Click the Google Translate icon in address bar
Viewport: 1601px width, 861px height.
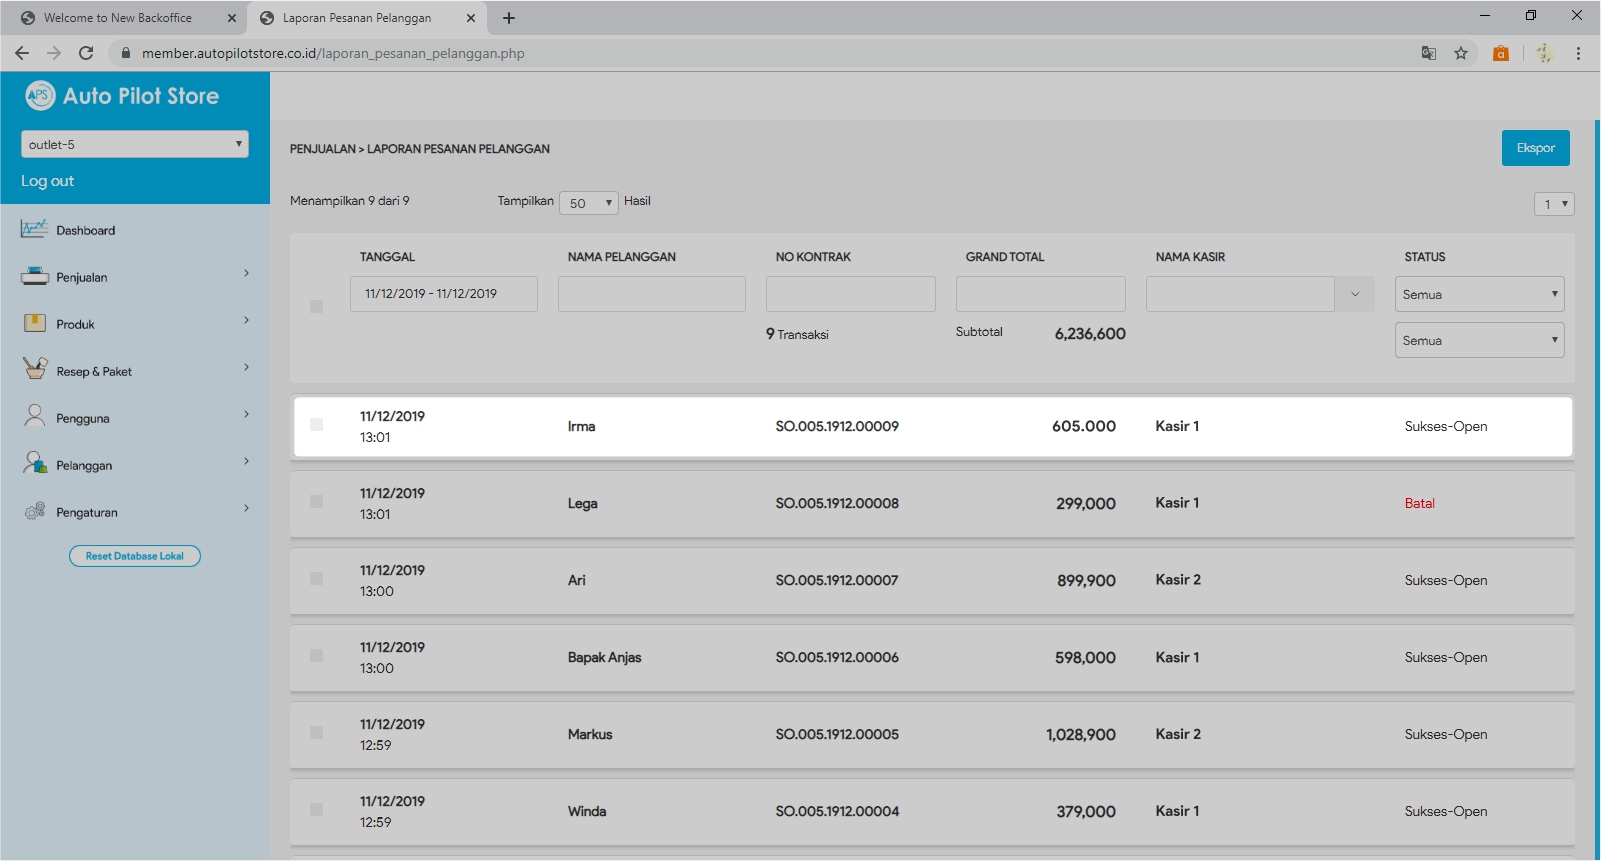click(x=1429, y=53)
